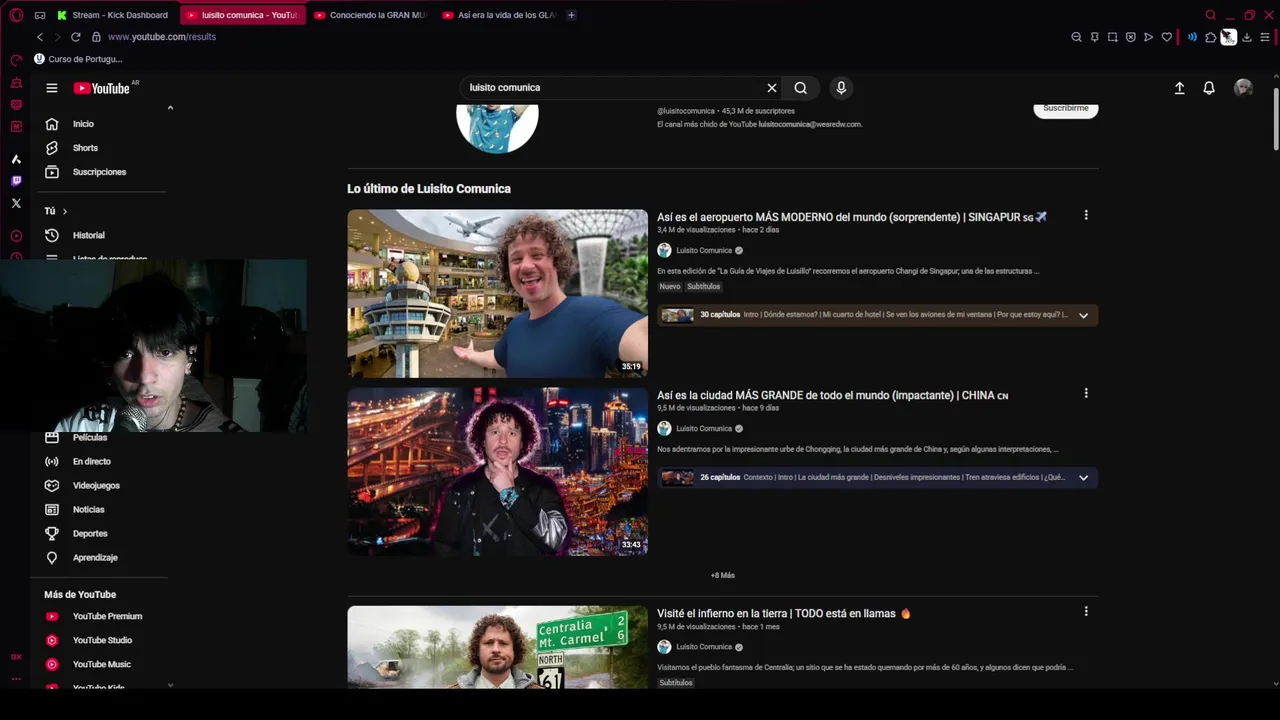Image resolution: width=1280 pixels, height=720 pixels.
Task: Click the YouTube logo
Action: click(101, 88)
